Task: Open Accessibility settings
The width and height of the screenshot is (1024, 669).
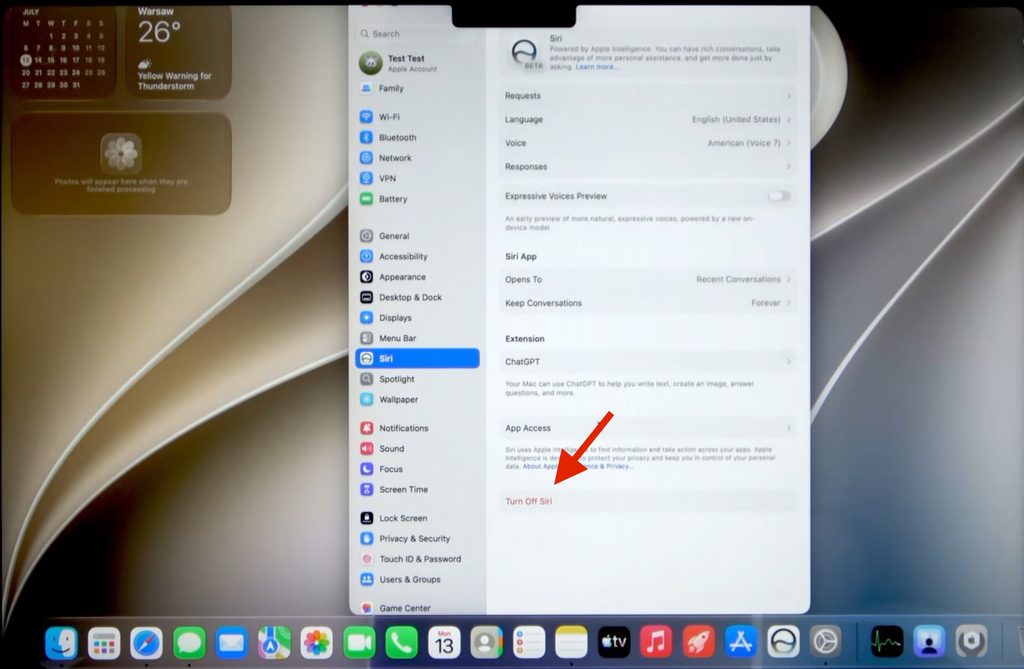Action: point(418,256)
